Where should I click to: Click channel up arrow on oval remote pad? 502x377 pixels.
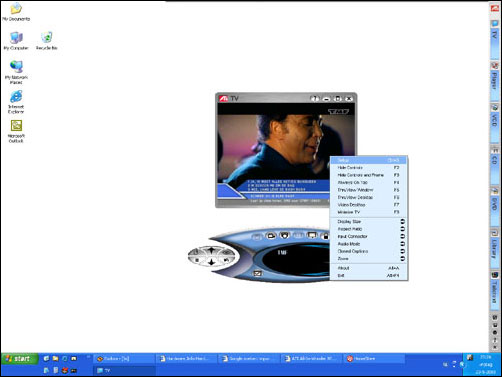[211, 250]
